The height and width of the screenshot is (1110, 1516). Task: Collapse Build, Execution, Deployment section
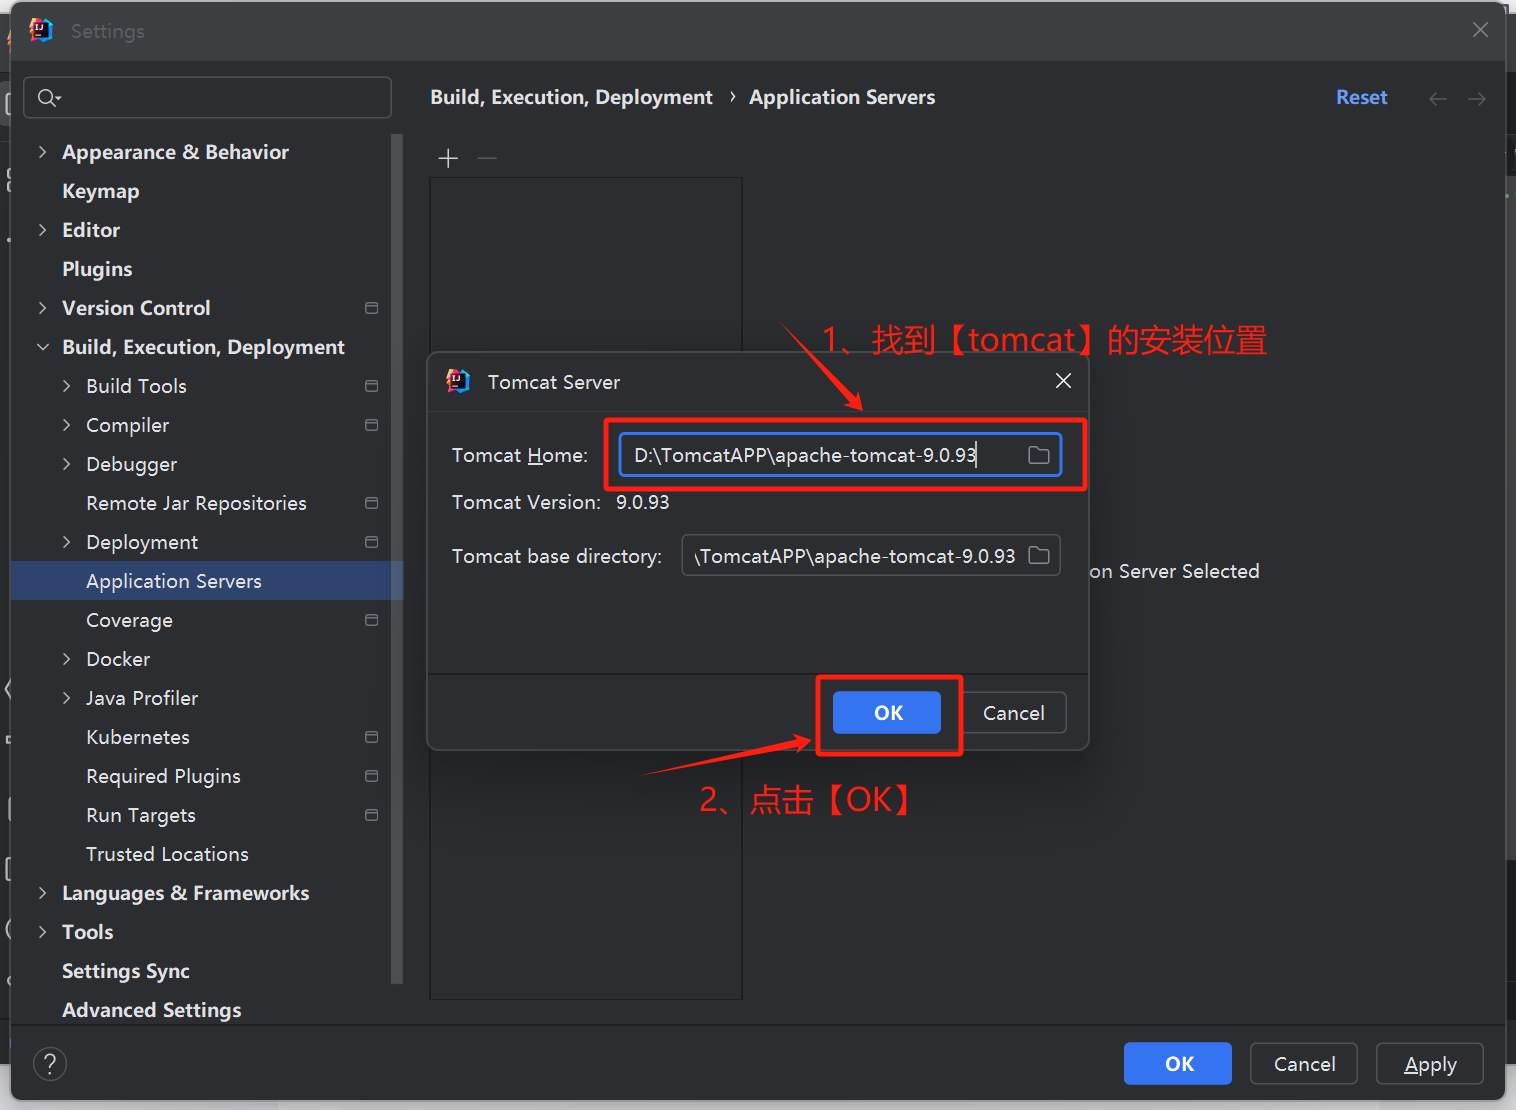point(42,347)
